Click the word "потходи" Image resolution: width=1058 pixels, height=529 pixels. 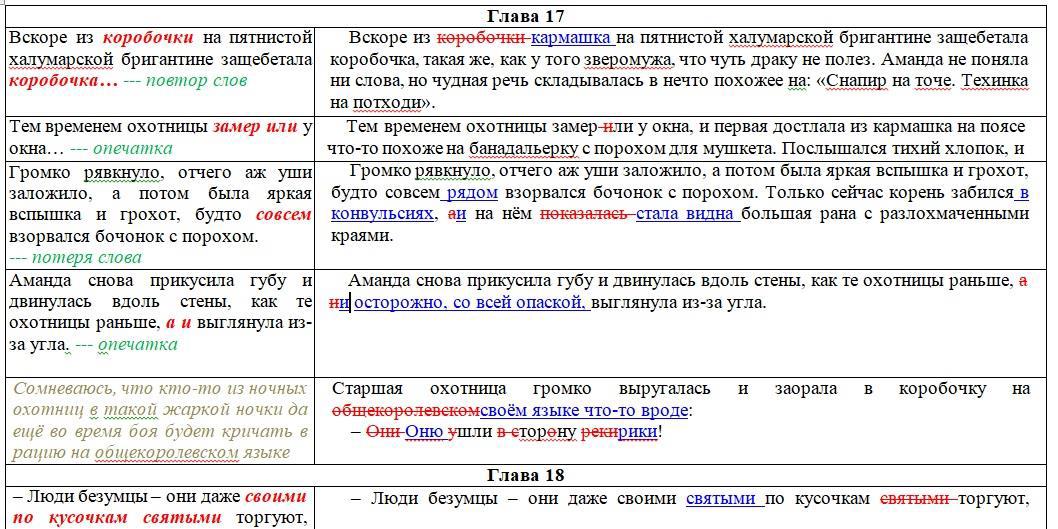pyautogui.click(x=389, y=104)
